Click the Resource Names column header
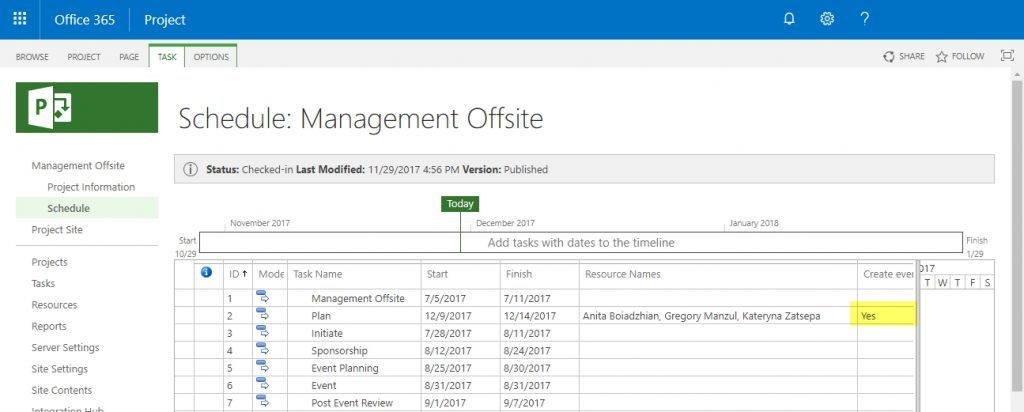Image resolution: width=1024 pixels, height=412 pixels. click(718, 274)
